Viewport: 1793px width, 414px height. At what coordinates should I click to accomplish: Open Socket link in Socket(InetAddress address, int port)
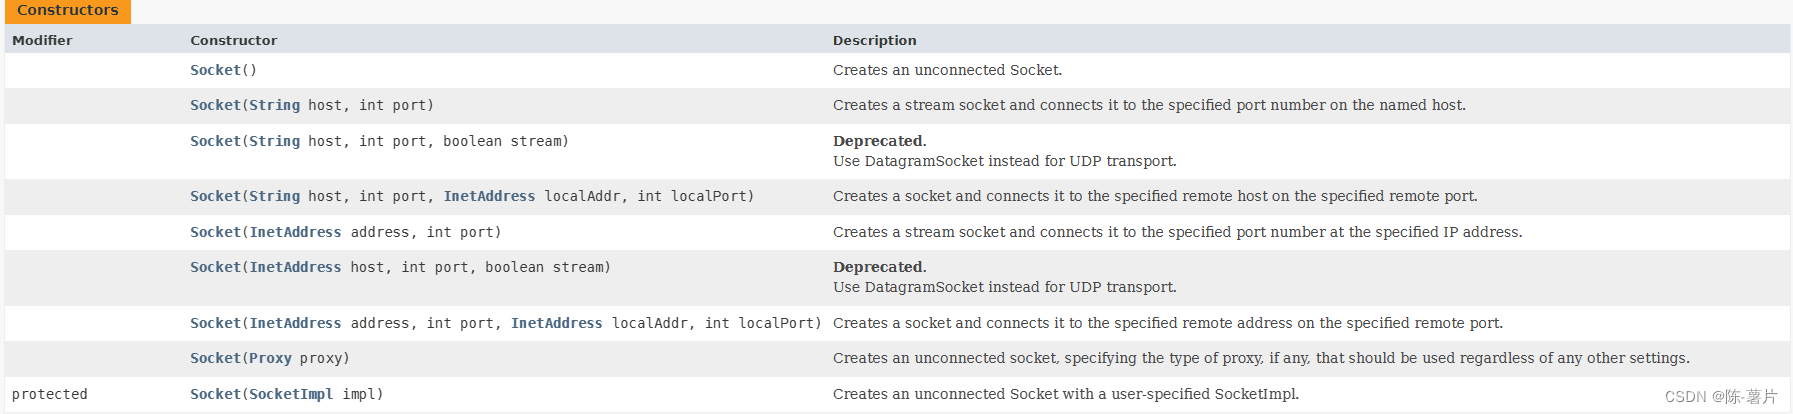[215, 232]
